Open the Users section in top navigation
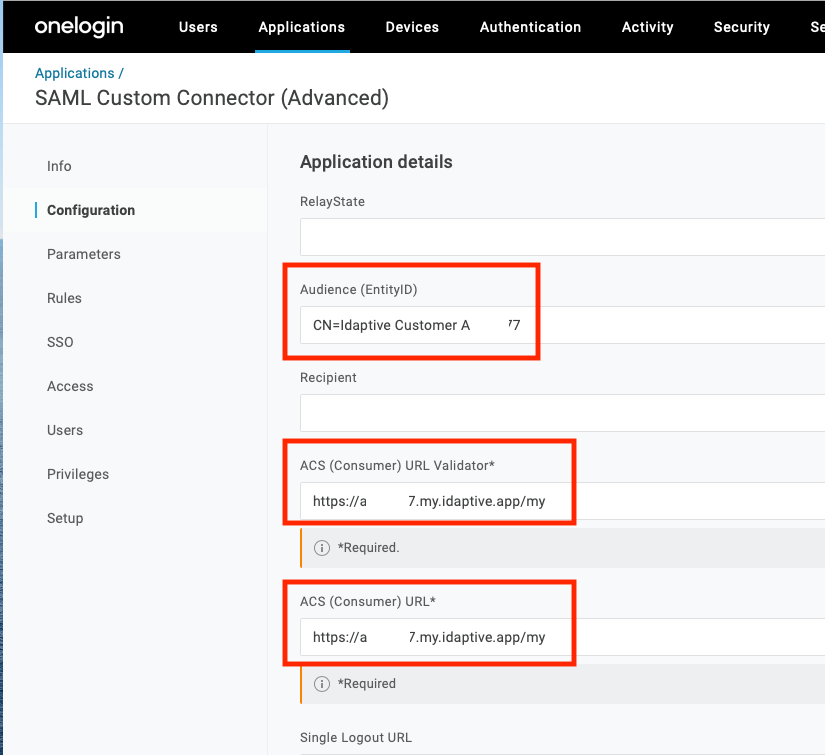This screenshot has height=755, width=825. pyautogui.click(x=197, y=27)
